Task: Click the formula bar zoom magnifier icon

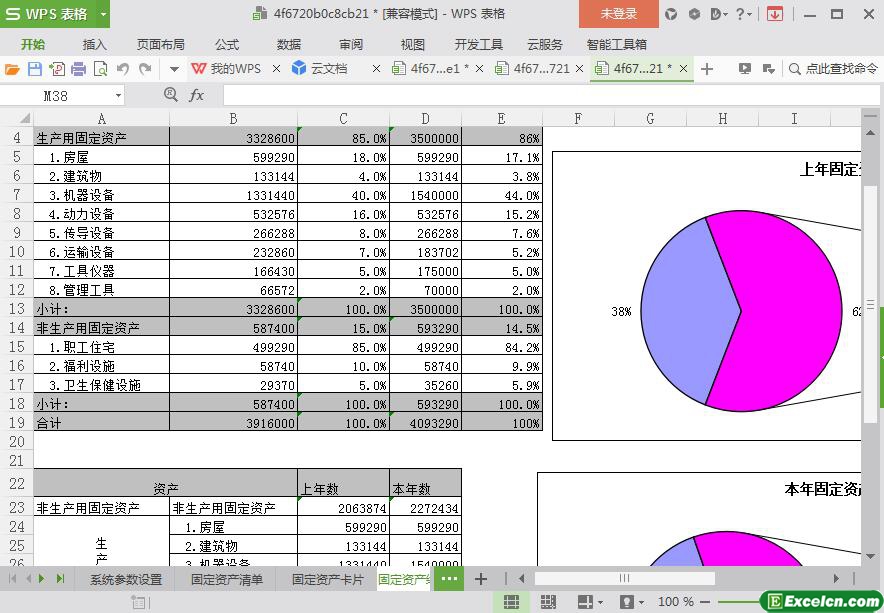Action: [x=170, y=95]
